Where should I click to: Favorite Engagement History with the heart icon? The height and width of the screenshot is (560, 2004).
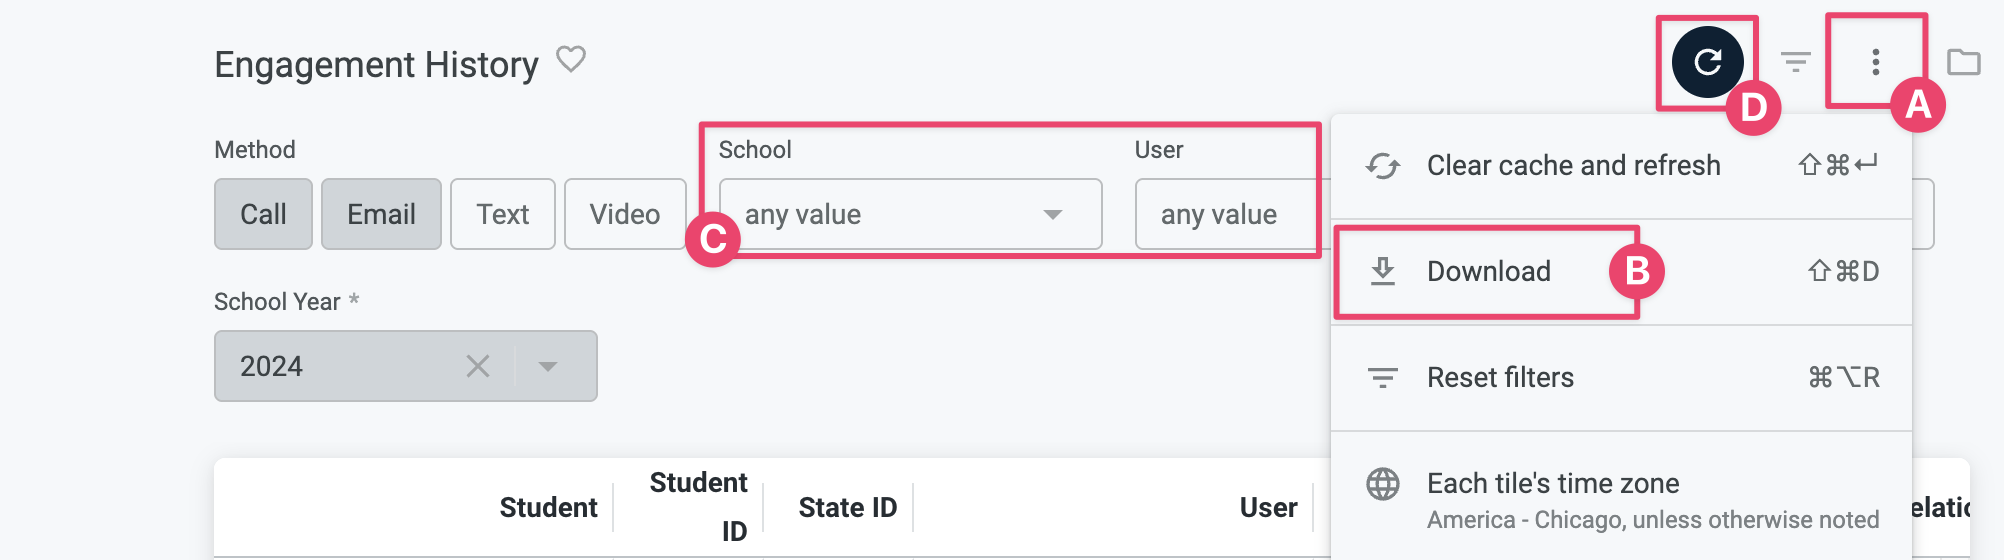click(x=571, y=59)
